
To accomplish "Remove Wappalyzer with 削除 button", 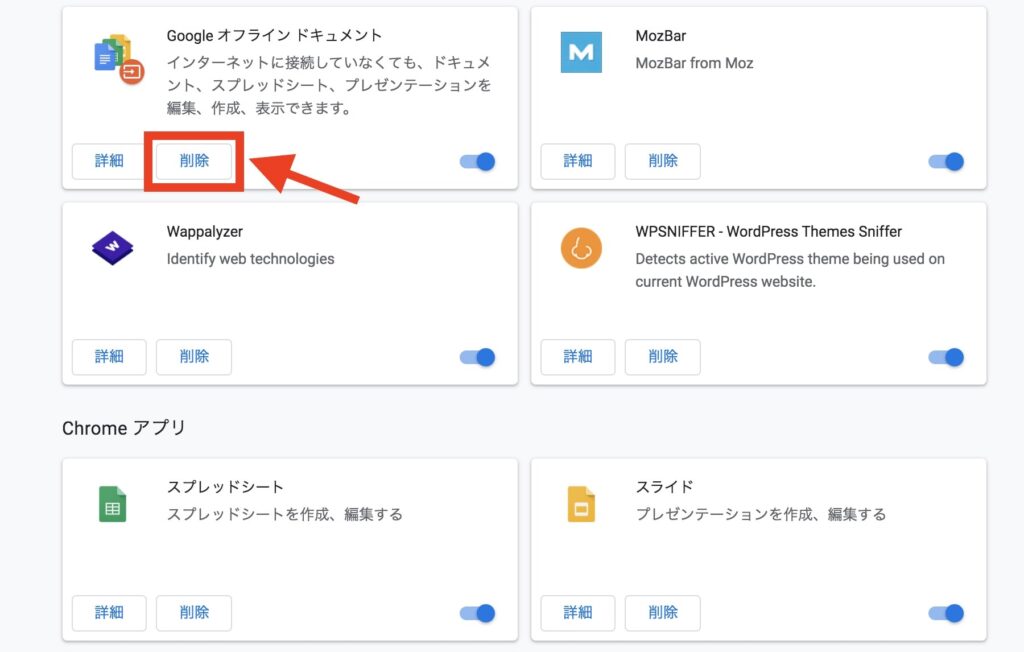I will click(x=194, y=357).
